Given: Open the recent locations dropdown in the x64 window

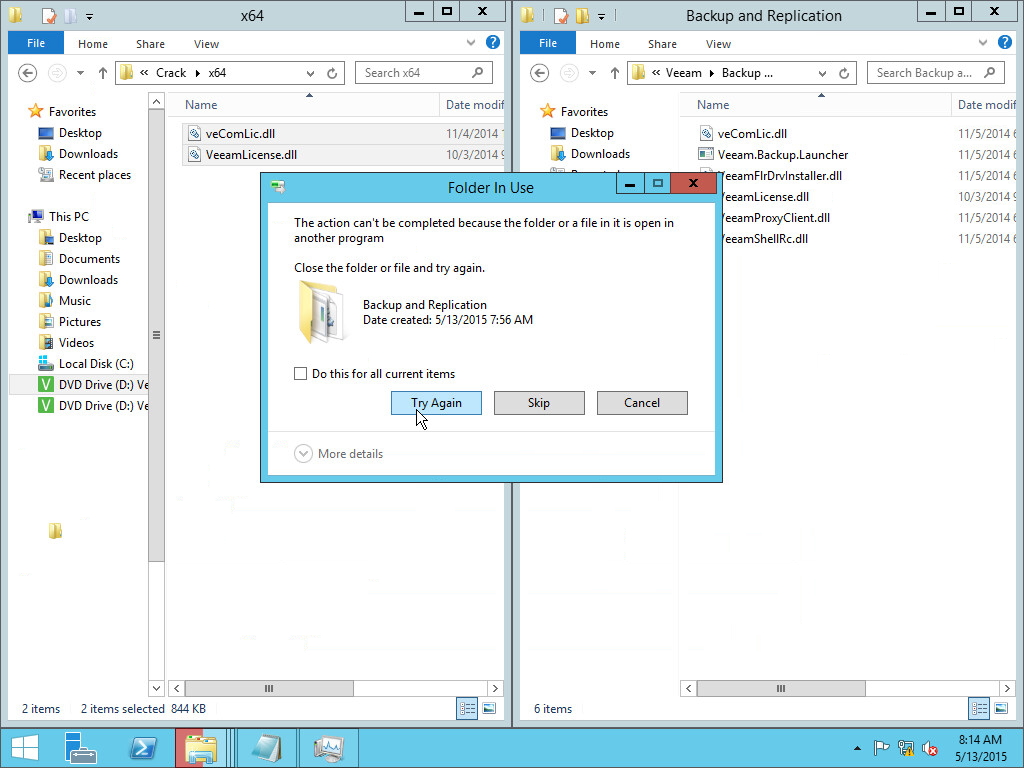Looking at the screenshot, I should click(80, 73).
